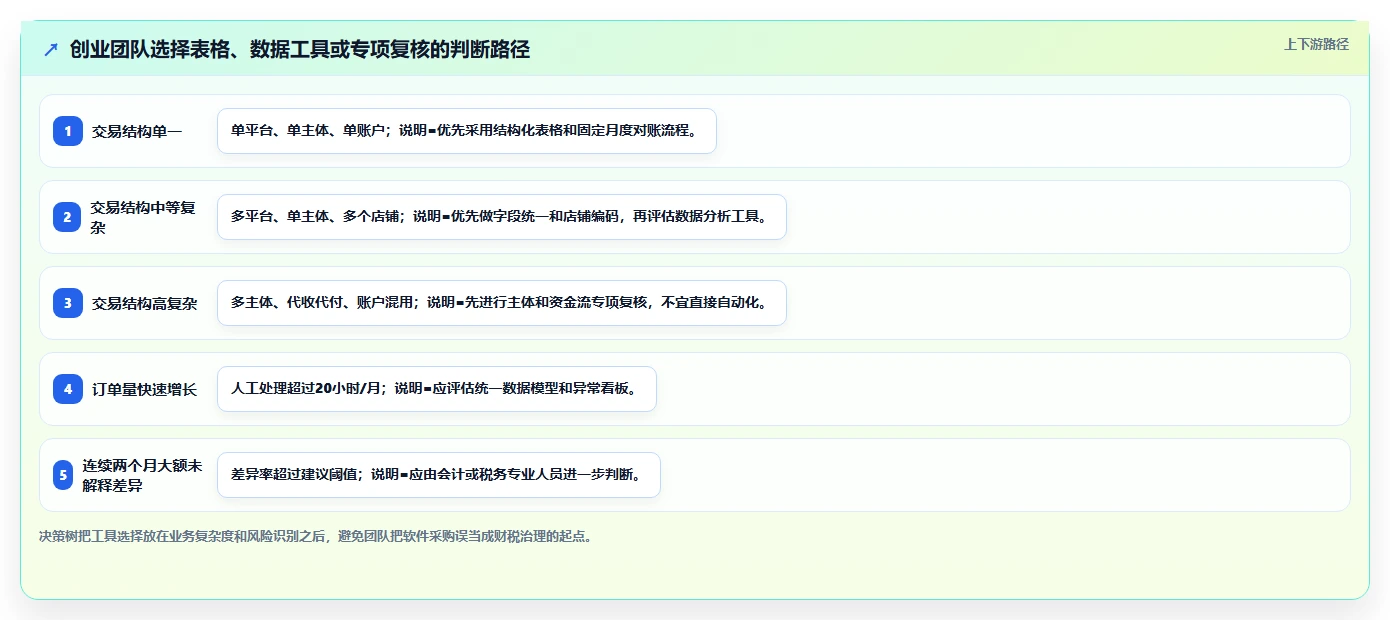Click the box starting 多平台、单主体、多个店铺
The width and height of the screenshot is (1390, 620).
point(502,217)
